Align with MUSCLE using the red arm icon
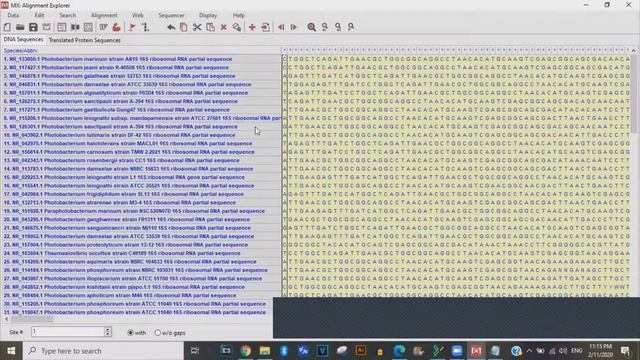 coord(116,27)
